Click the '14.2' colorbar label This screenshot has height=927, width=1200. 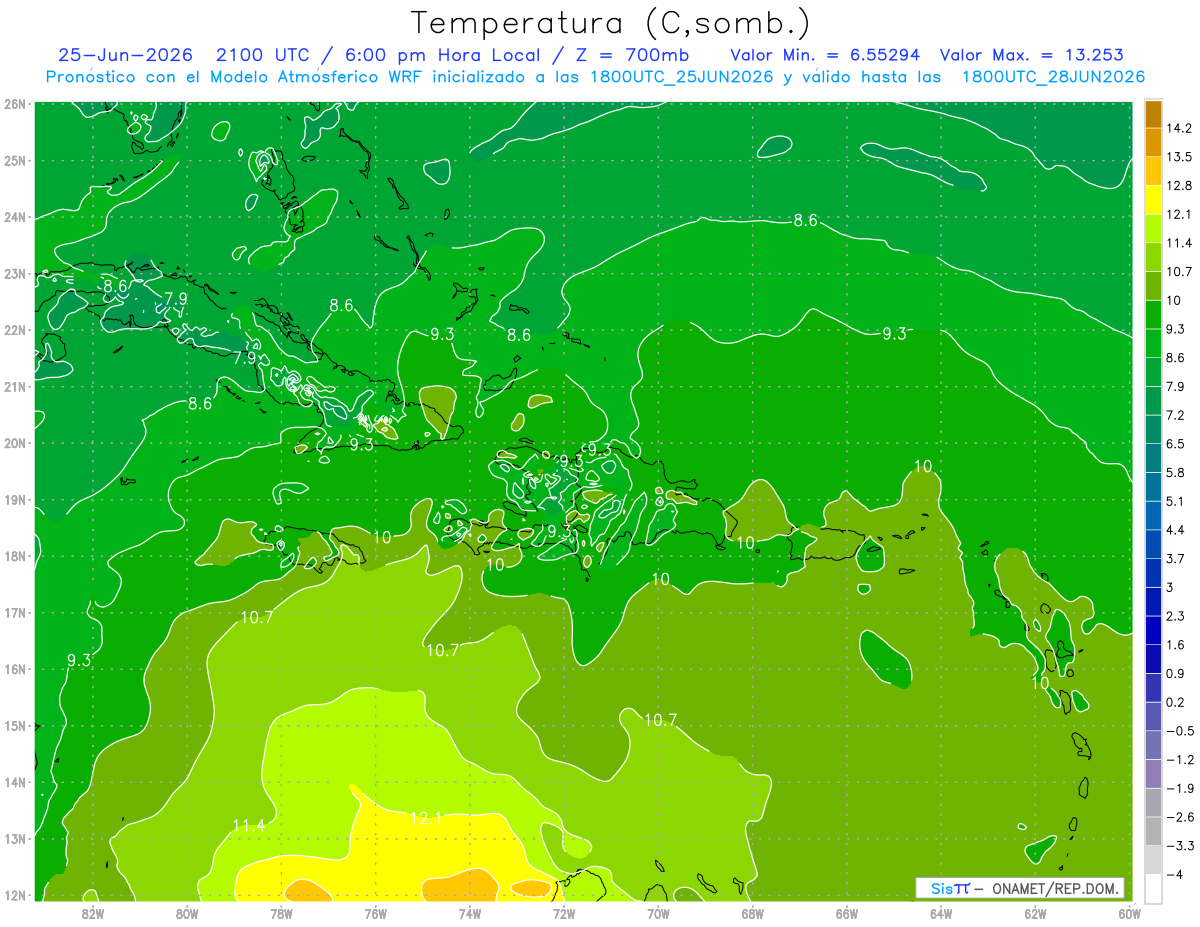(x=1180, y=128)
